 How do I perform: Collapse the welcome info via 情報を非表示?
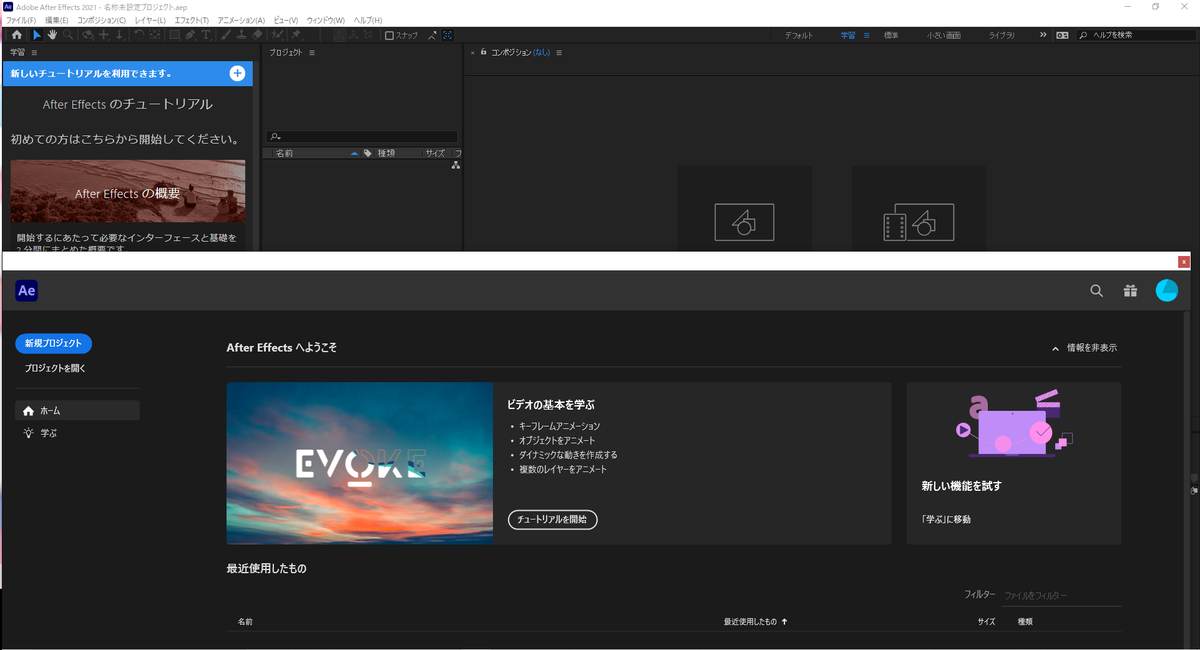(x=1084, y=348)
